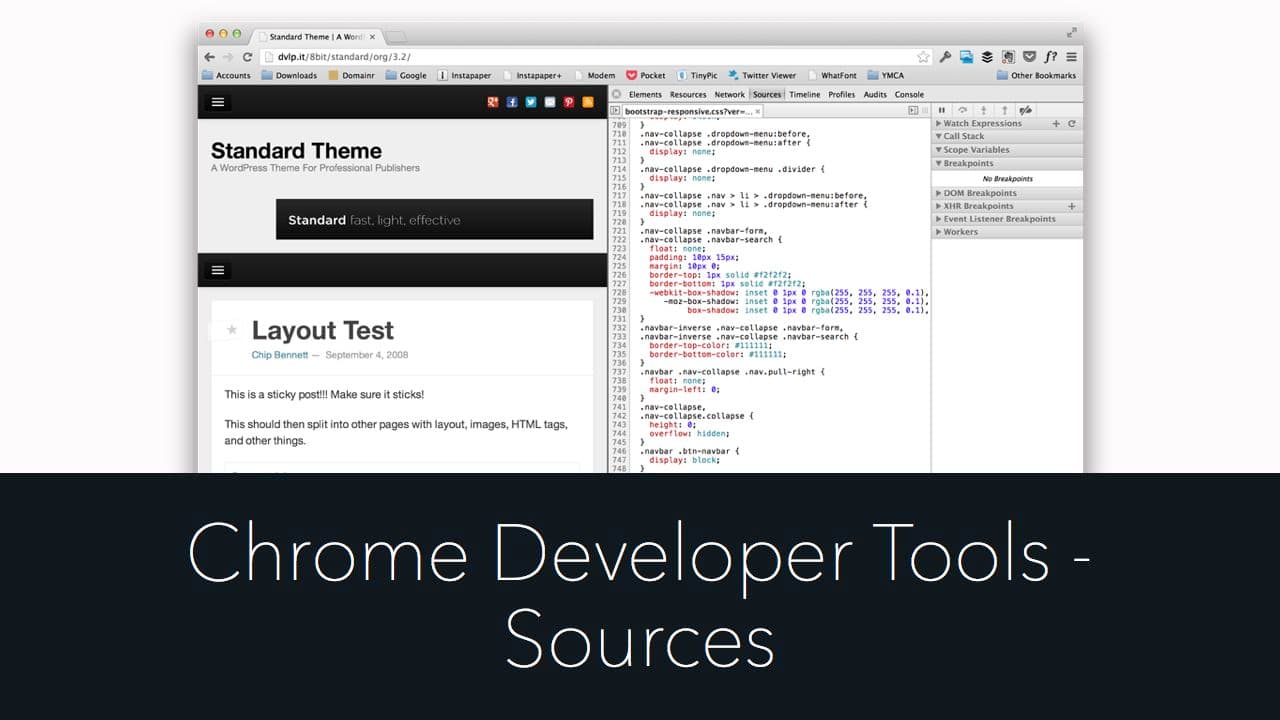The image size is (1280, 720).
Task: Switch to the Timeline tab
Action: tap(805, 95)
